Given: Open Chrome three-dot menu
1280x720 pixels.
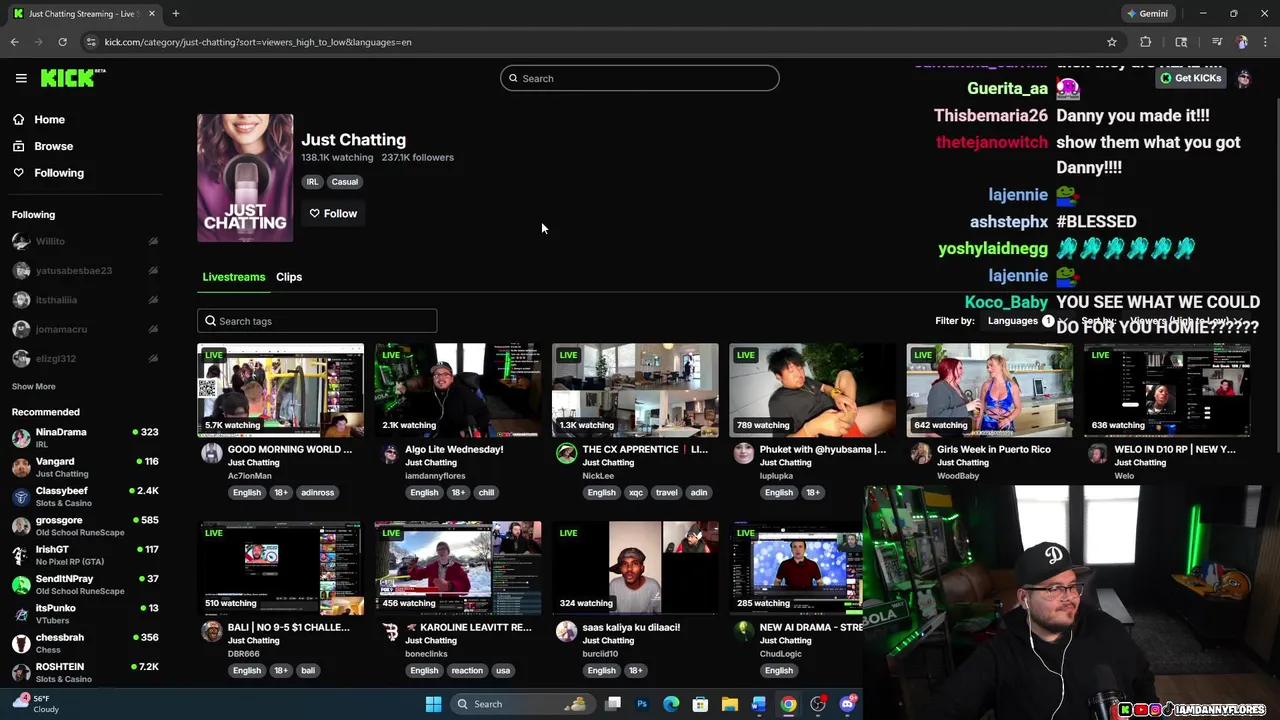Looking at the screenshot, I should coord(1266,42).
